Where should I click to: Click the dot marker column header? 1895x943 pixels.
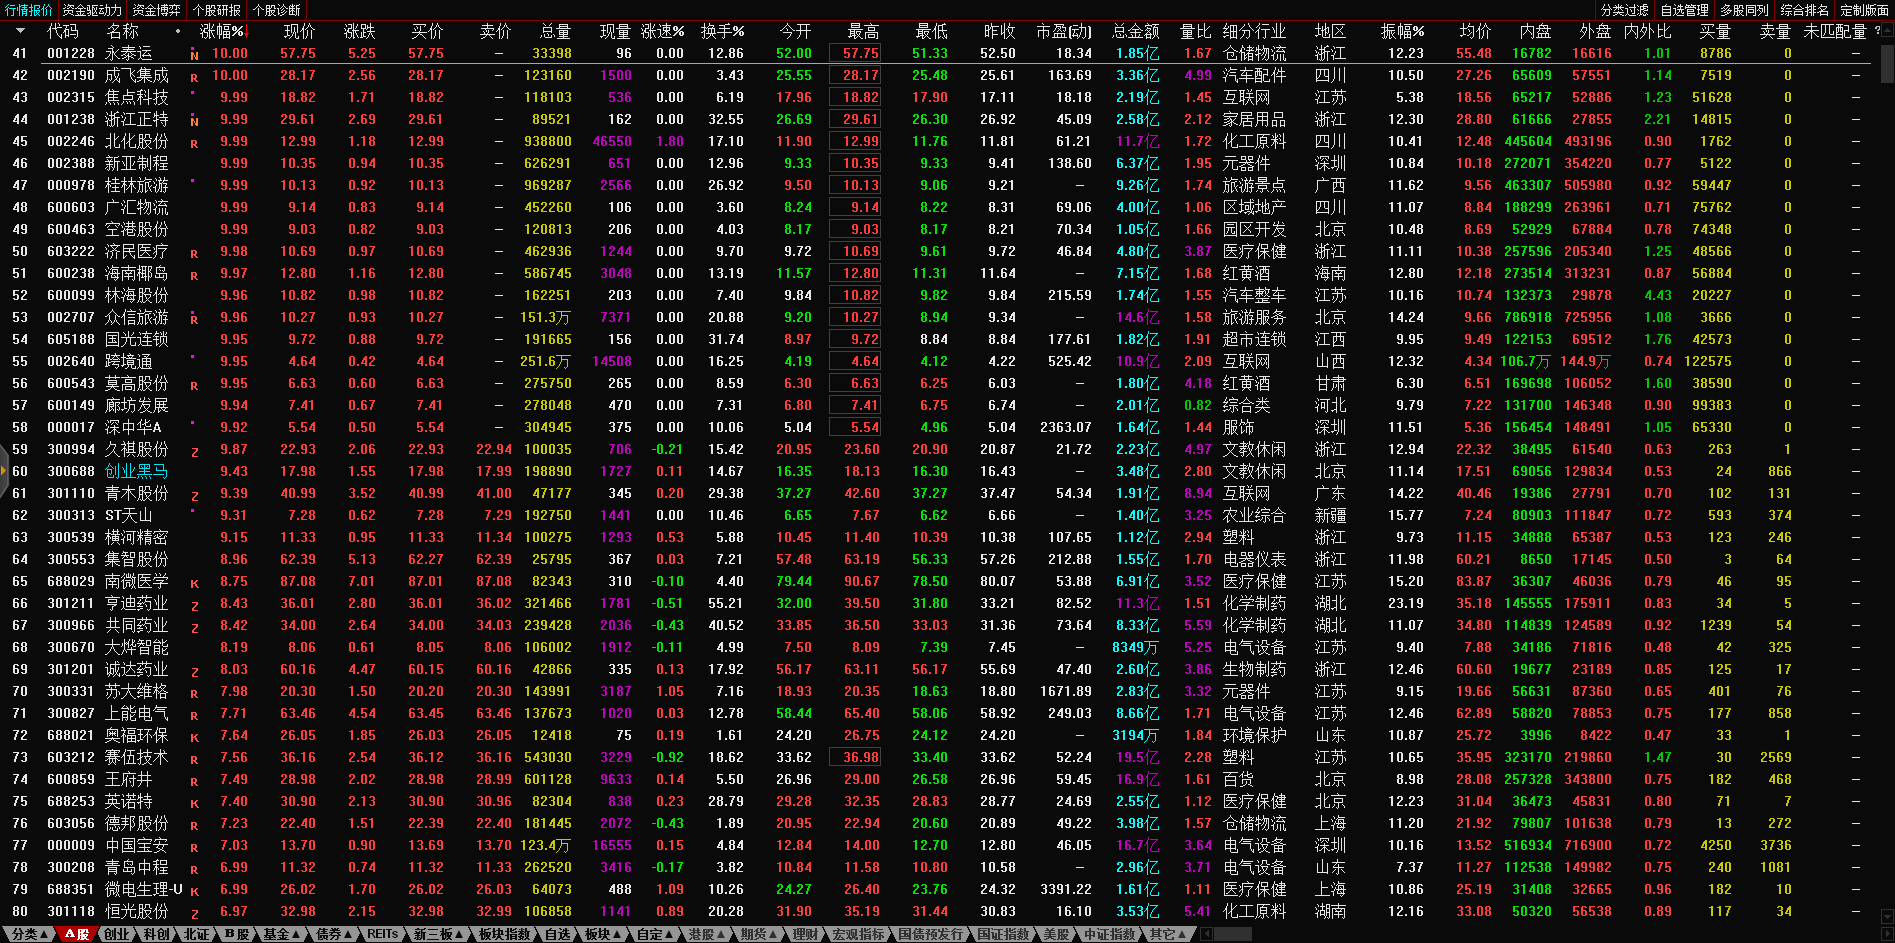click(178, 32)
